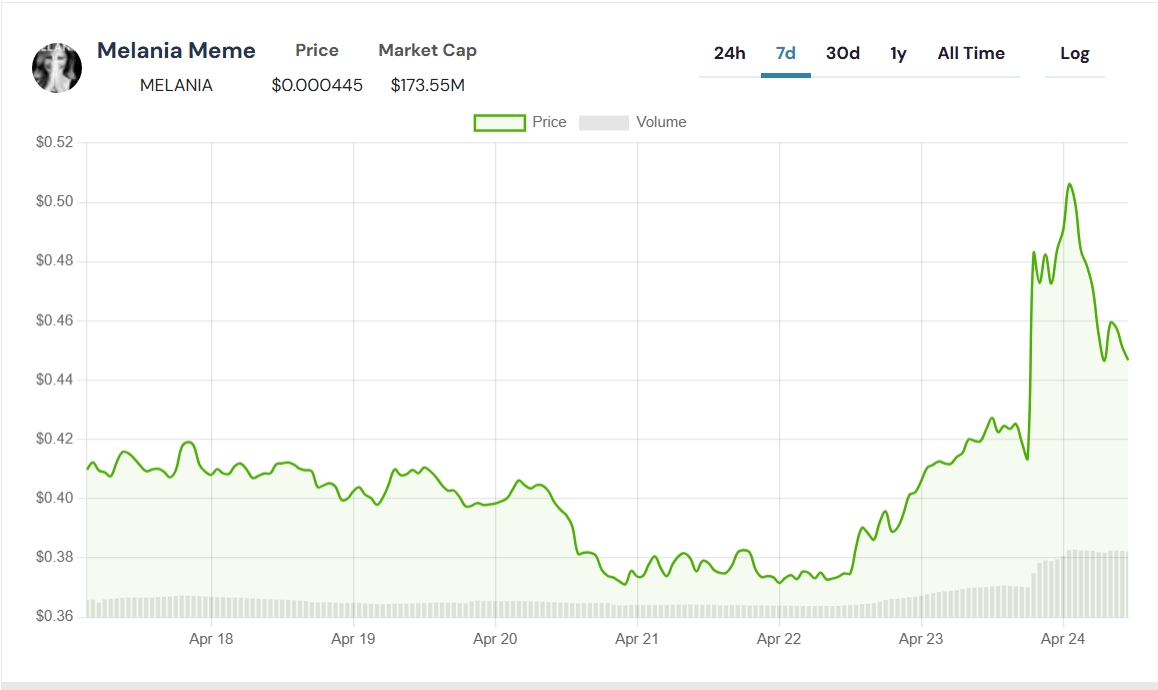The width and height of the screenshot is (1158, 690).
Task: Click the Apr 24 x-axis label
Action: pyautogui.click(x=1063, y=639)
